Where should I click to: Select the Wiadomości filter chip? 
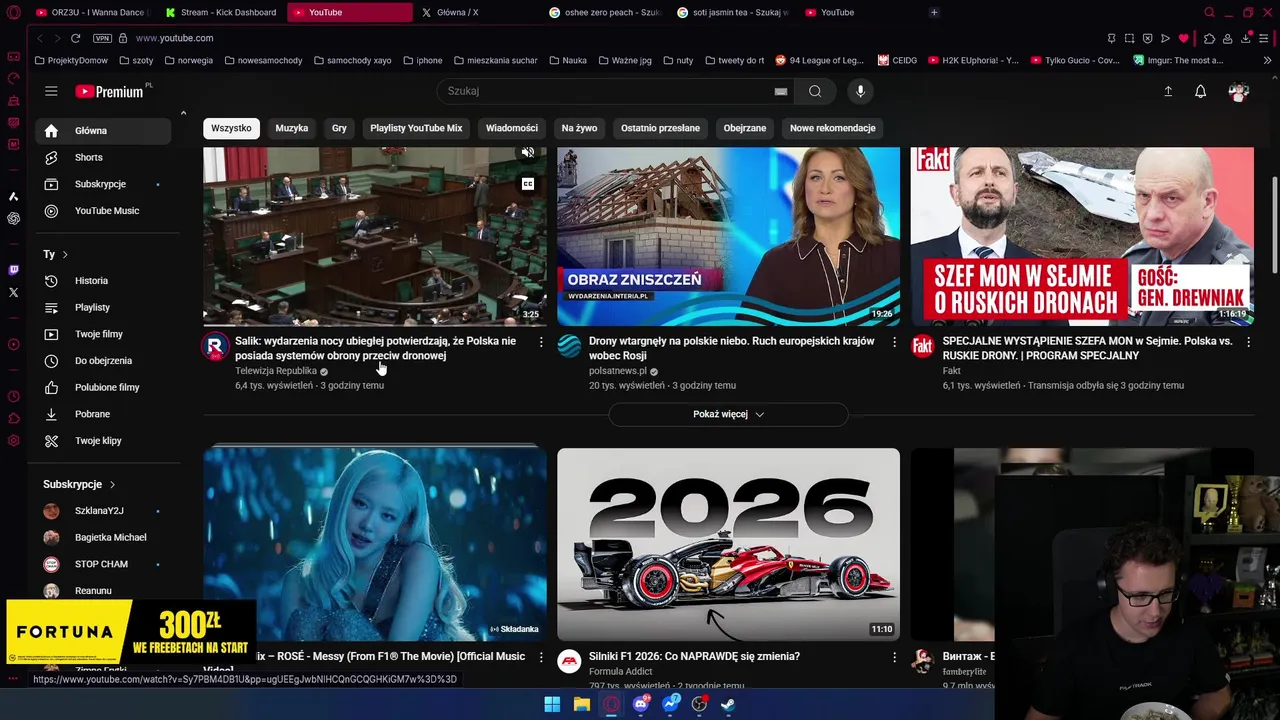pos(512,128)
